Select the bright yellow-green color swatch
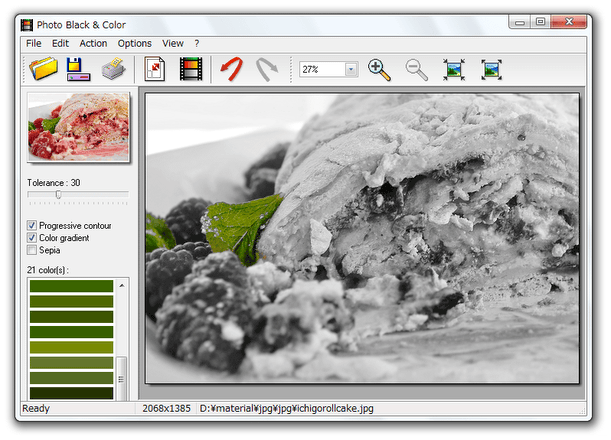The image size is (611, 440). tap(71, 347)
